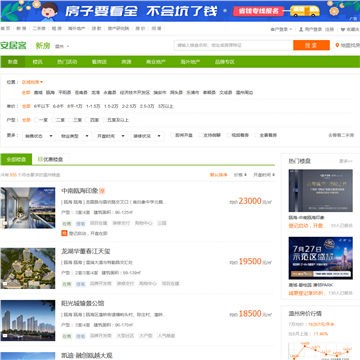Click the orange 搜索 button
The image size is (360, 360).
tap(311, 45)
